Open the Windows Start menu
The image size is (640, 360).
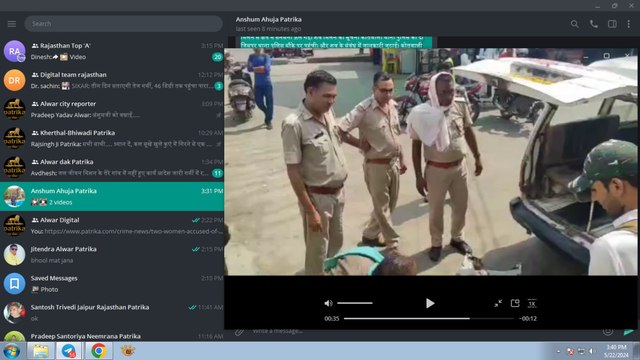(x=11, y=351)
